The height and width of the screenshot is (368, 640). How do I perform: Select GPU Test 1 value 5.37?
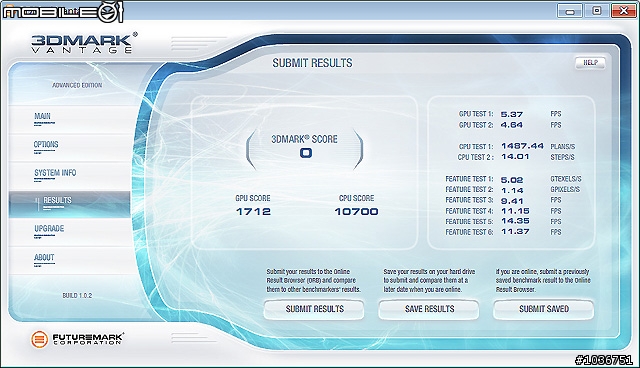pyautogui.click(x=512, y=115)
